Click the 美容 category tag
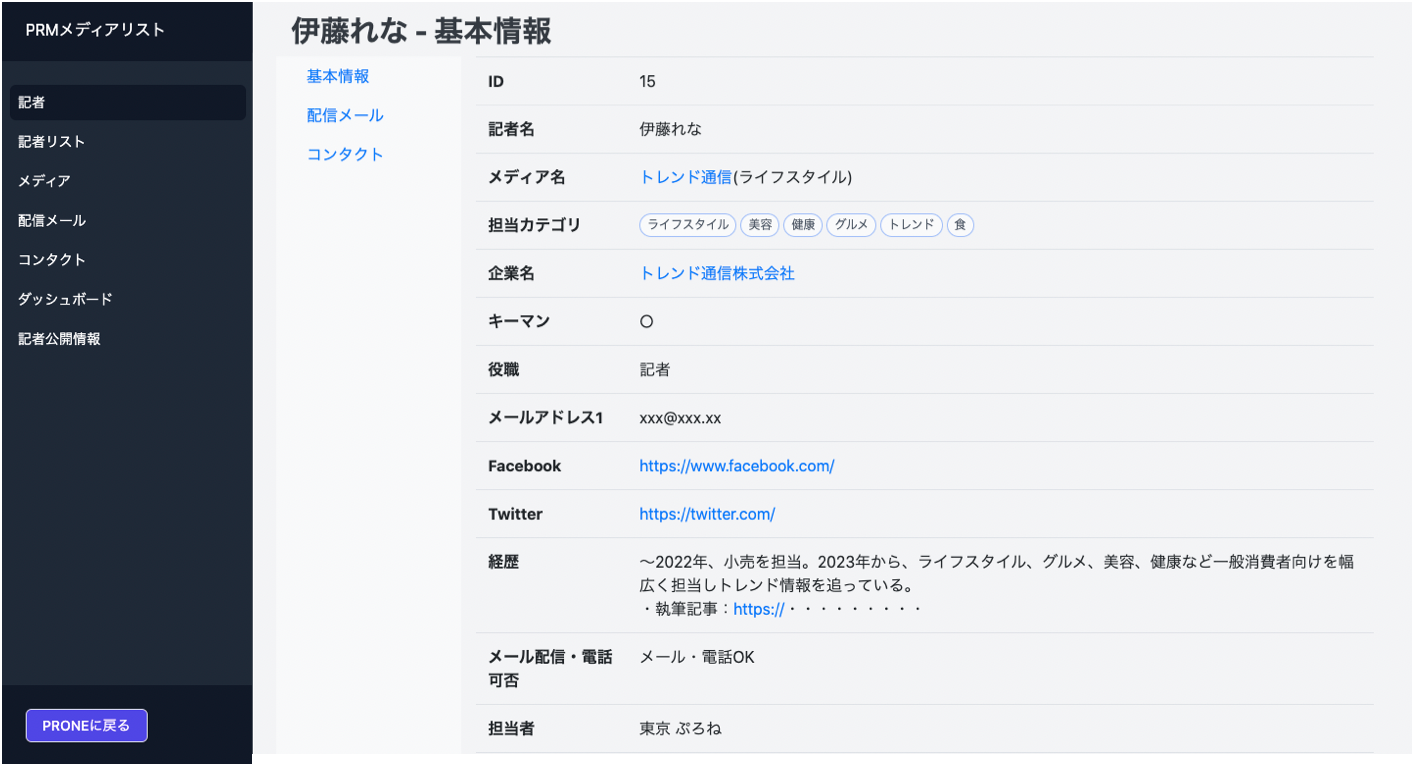Viewport: 1422px width, 764px height. click(x=760, y=225)
